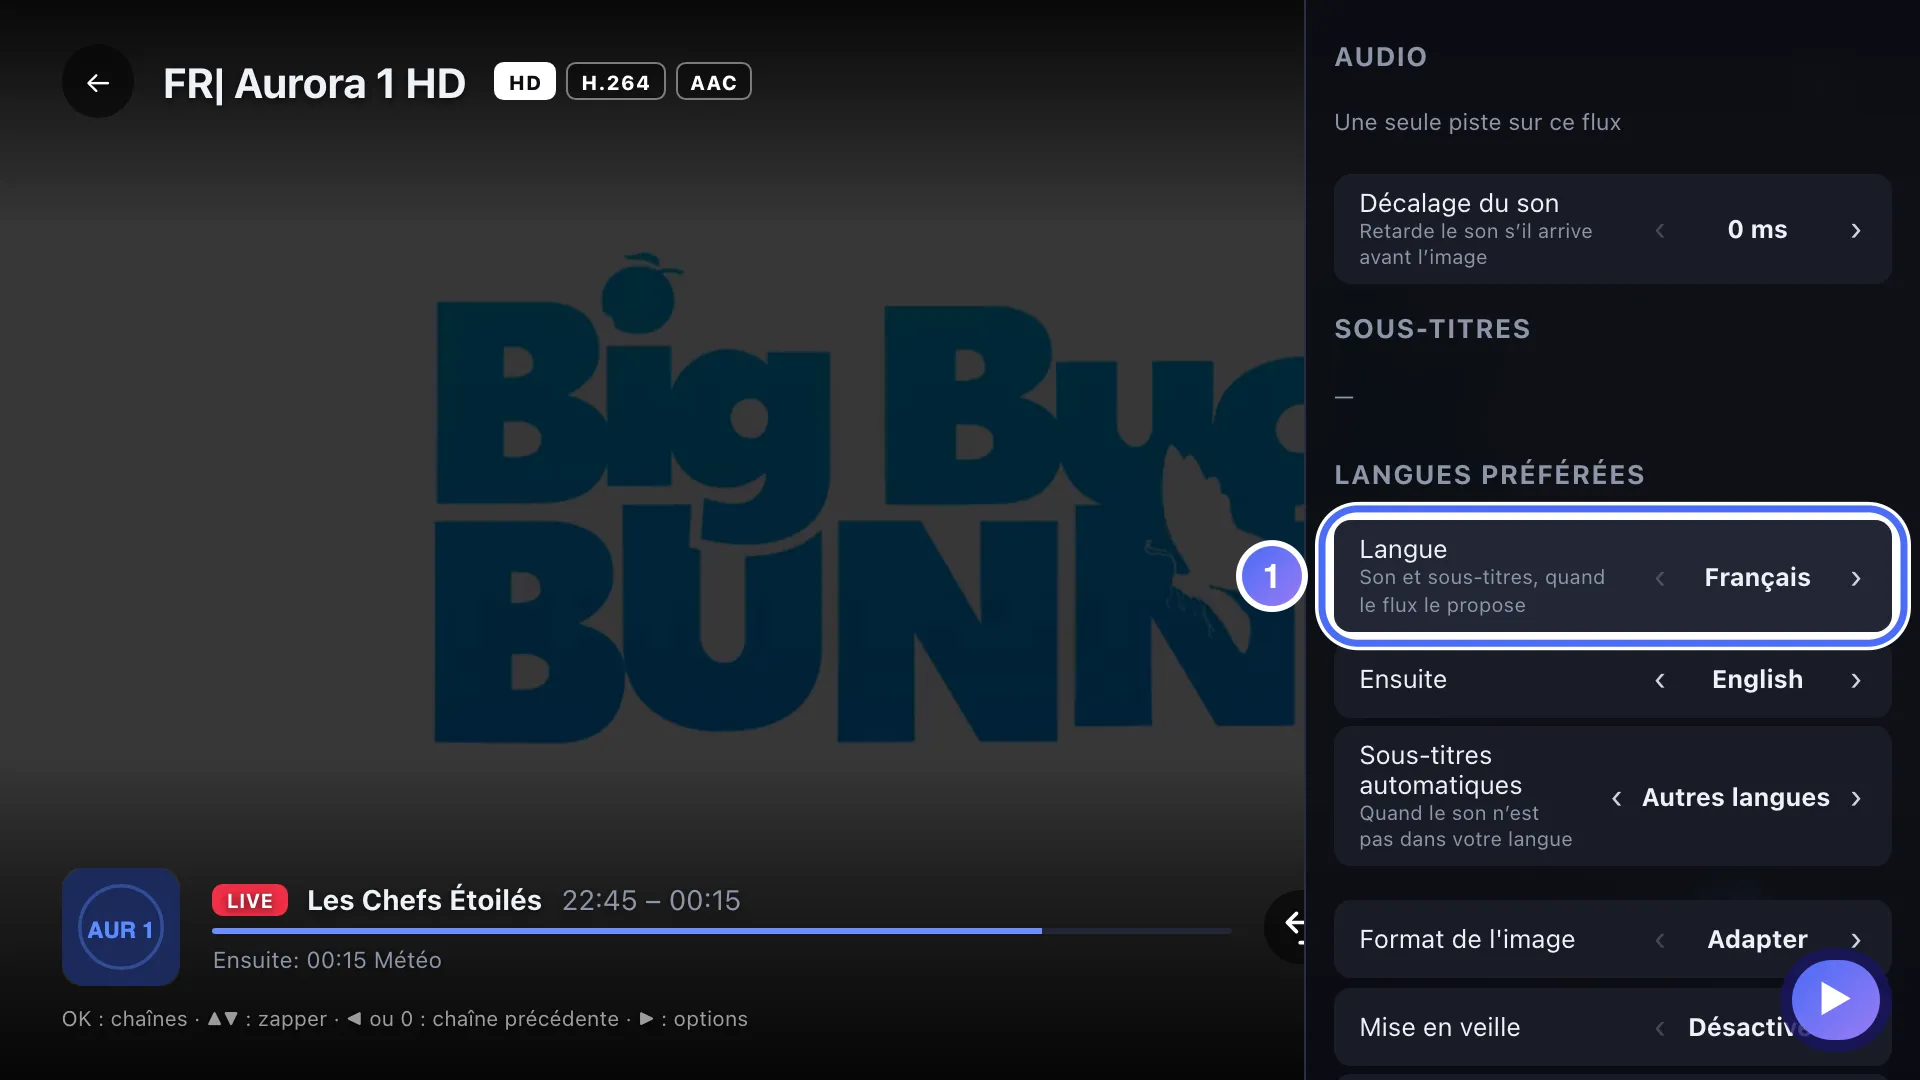The image size is (1920, 1080).
Task: Next option for Sous-titres automatiques
Action: coord(1856,798)
